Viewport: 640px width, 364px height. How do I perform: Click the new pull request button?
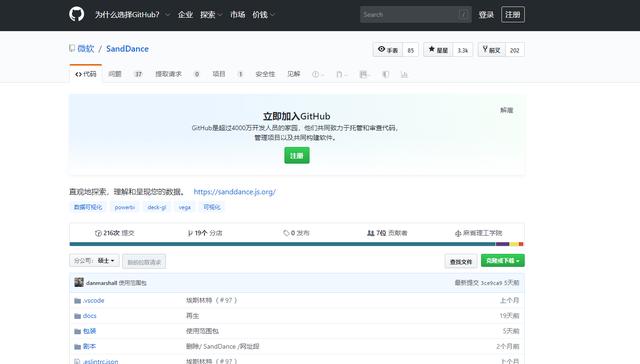(144, 262)
